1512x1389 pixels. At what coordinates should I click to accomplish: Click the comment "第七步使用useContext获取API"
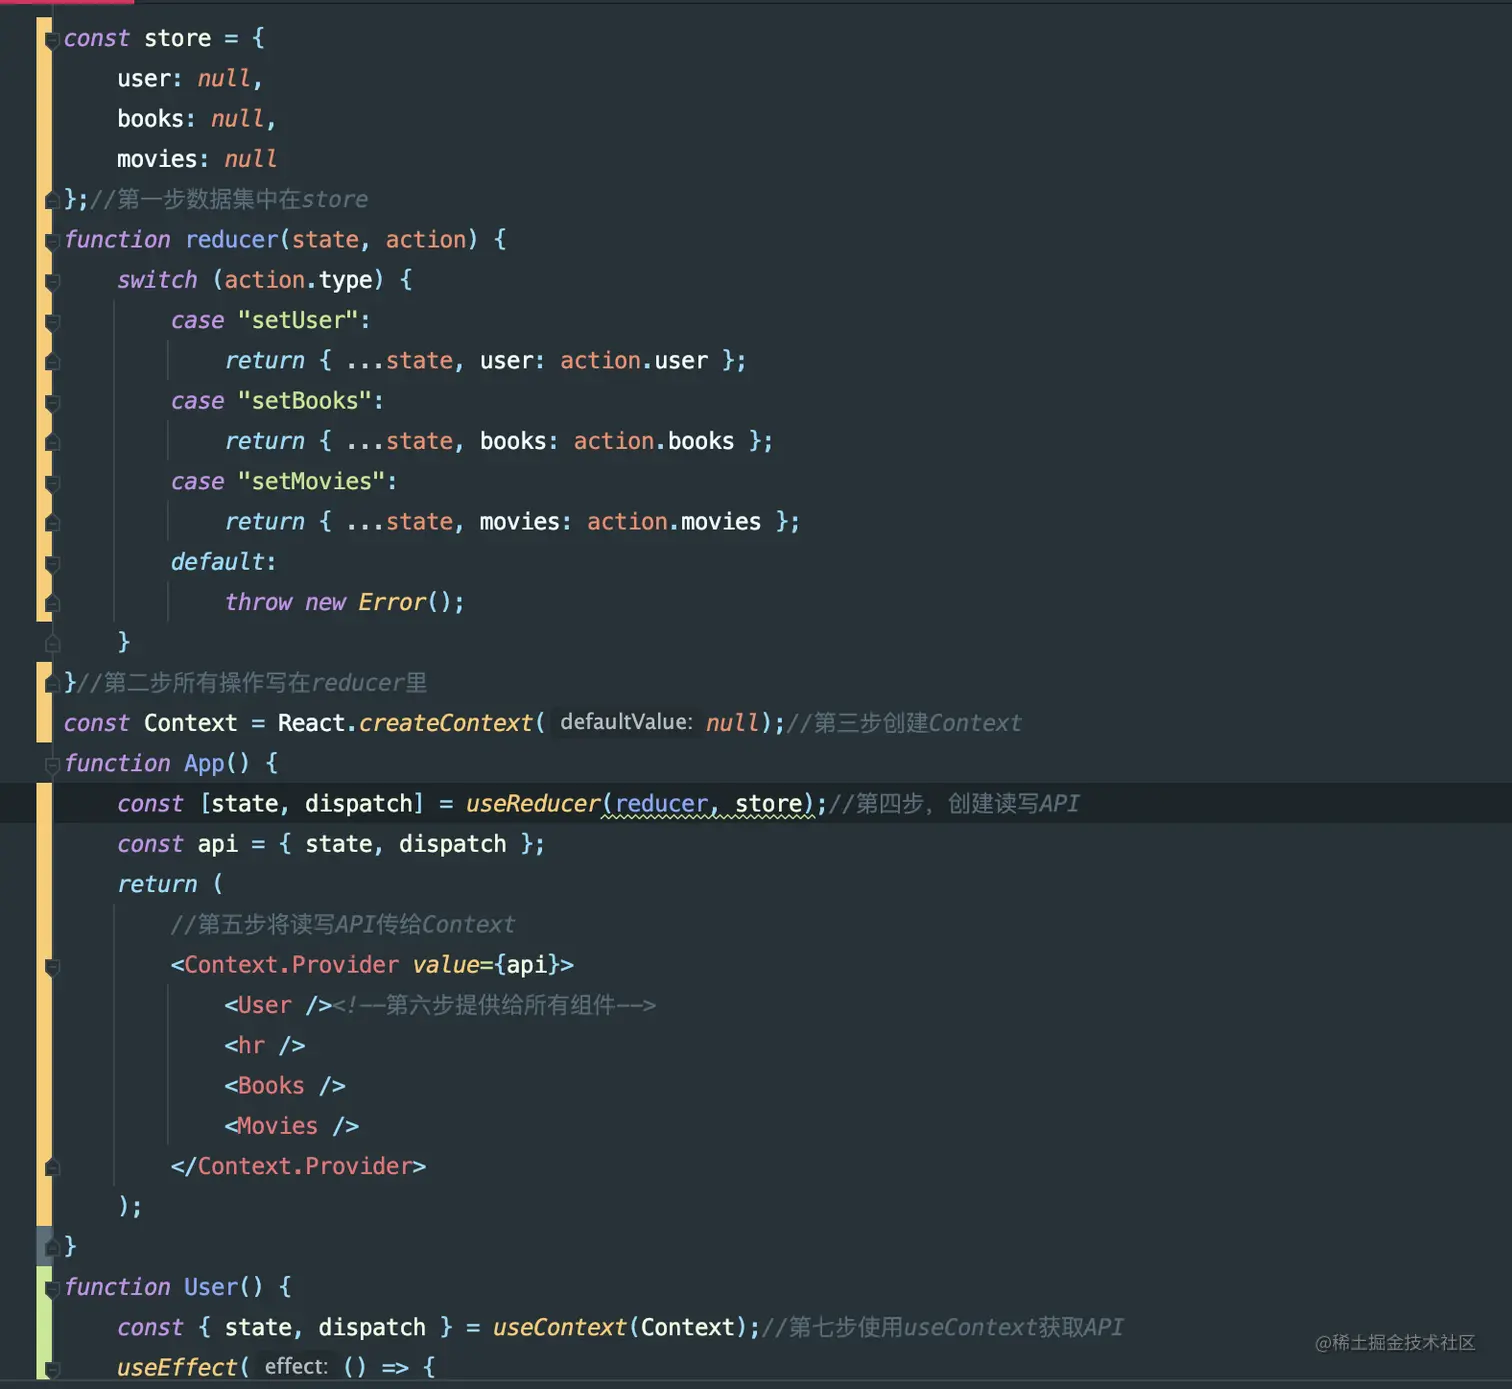point(943,1327)
